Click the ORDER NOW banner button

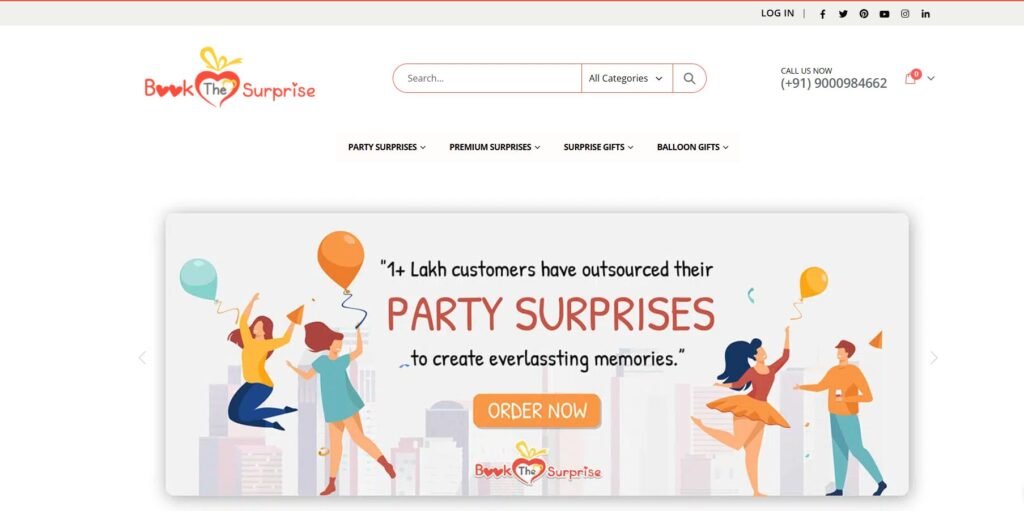pos(537,411)
